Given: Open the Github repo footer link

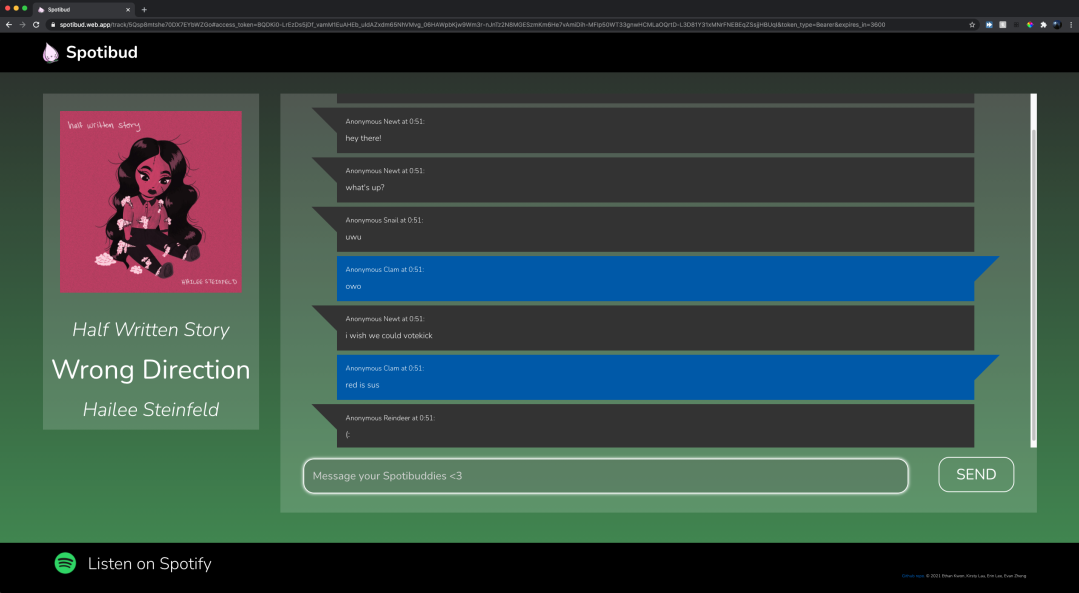Looking at the screenshot, I should (912, 576).
